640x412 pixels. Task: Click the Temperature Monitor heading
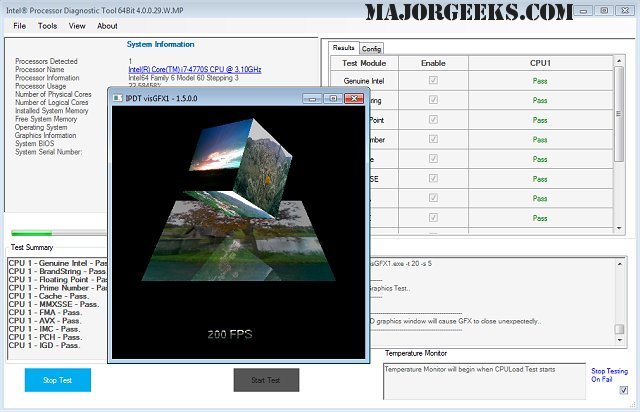[416, 353]
